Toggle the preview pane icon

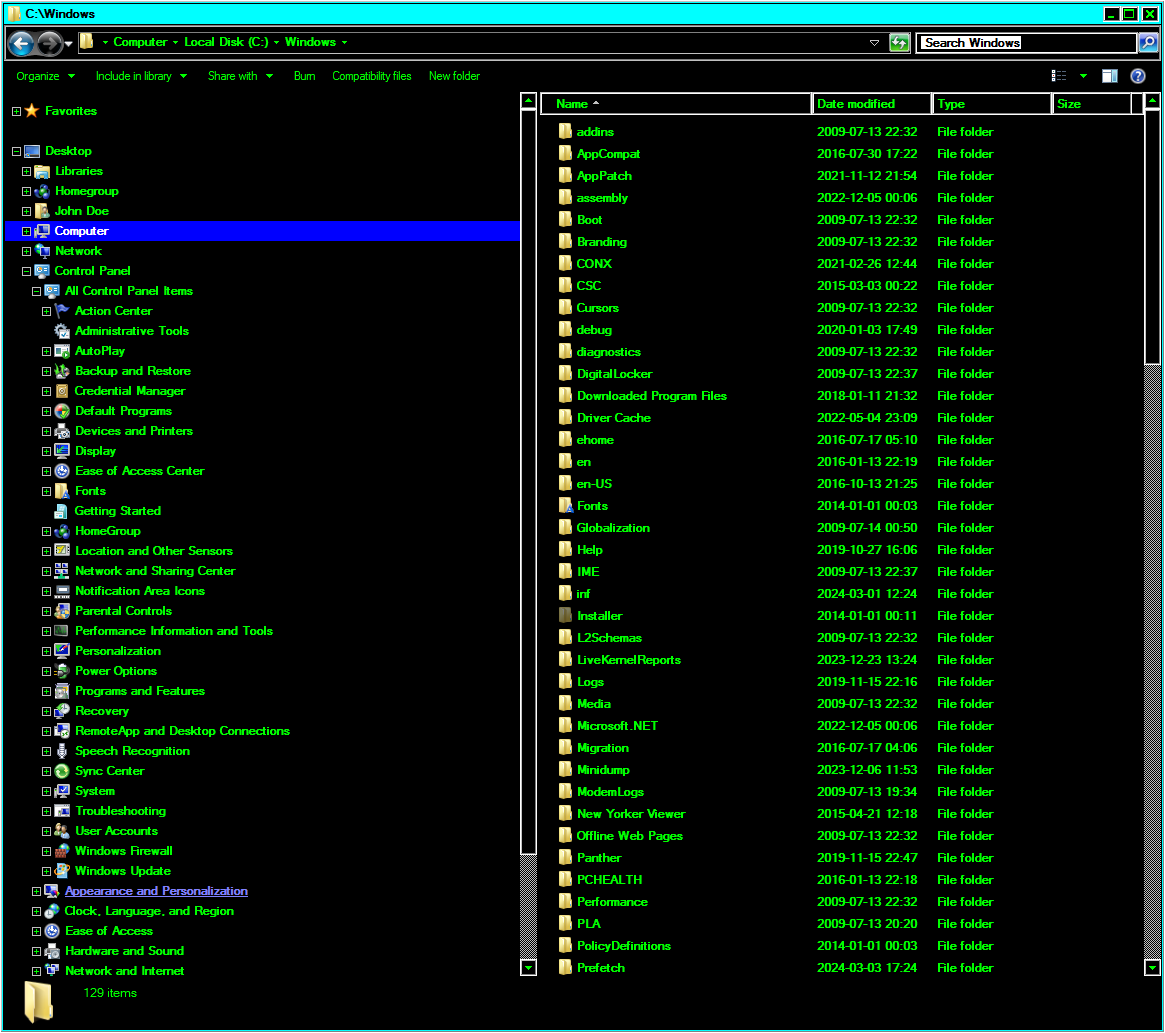[x=1109, y=76]
